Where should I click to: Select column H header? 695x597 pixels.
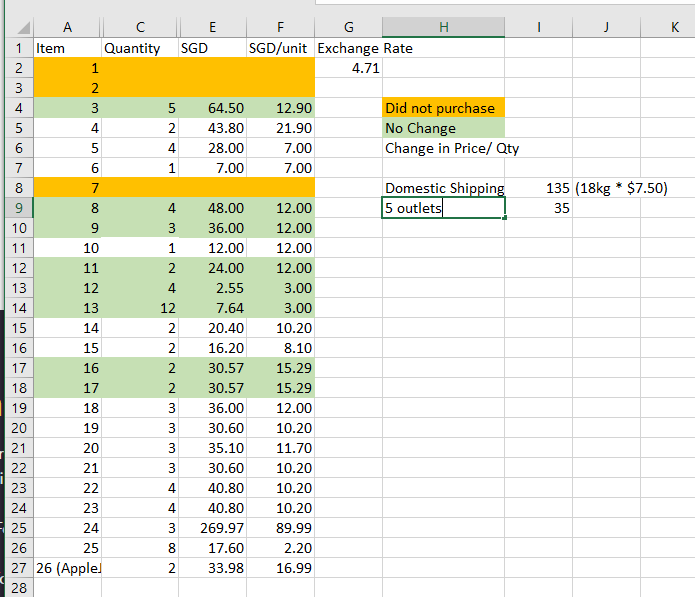(x=443, y=27)
